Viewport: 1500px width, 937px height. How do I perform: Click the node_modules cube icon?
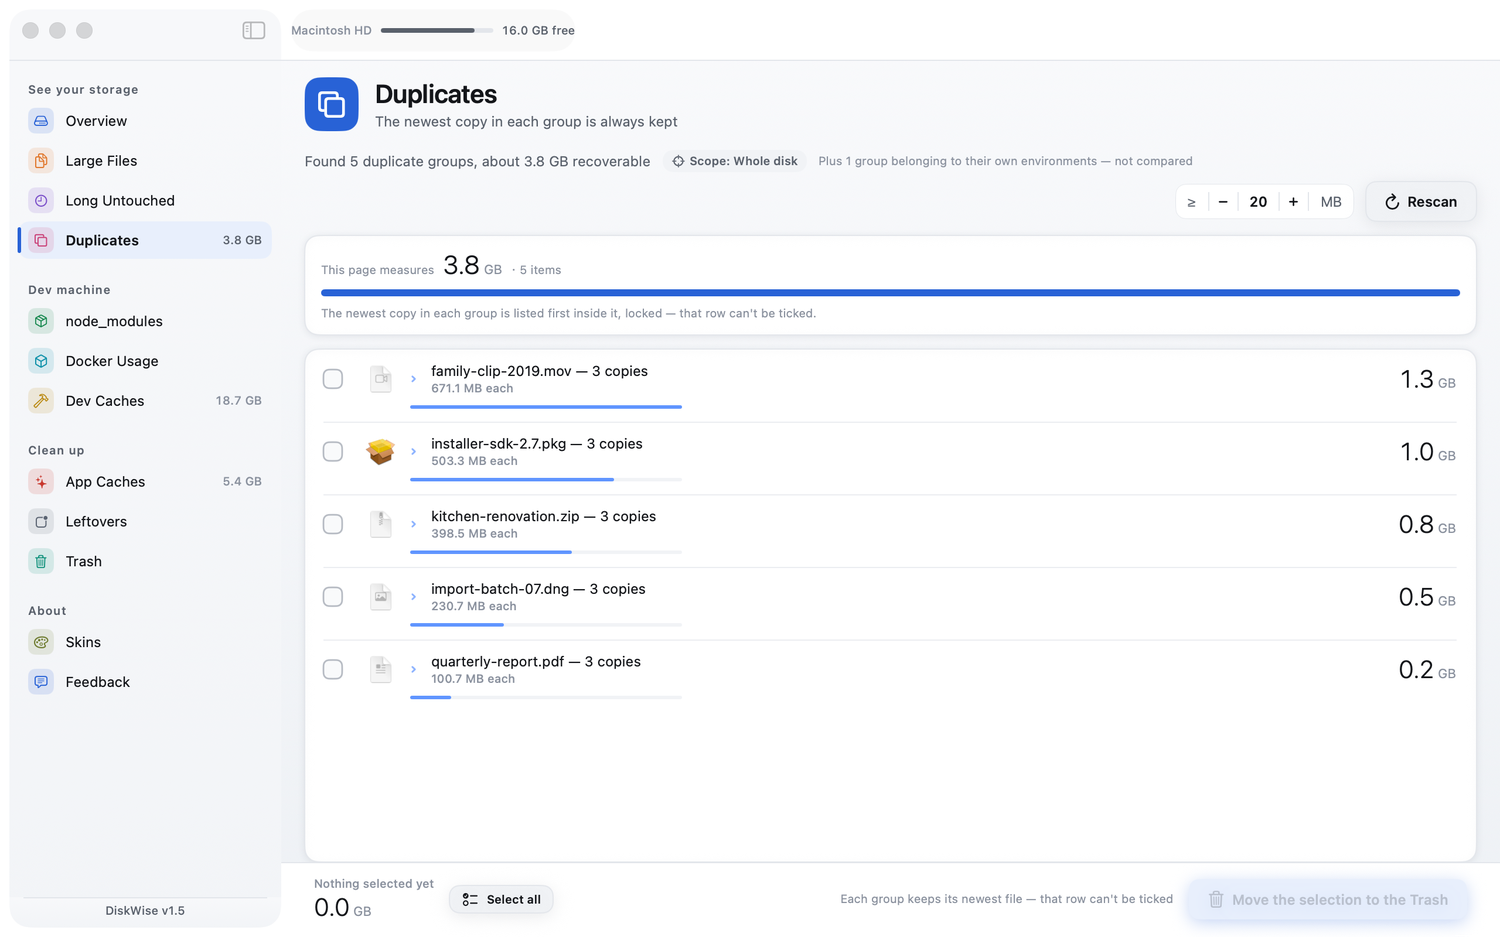pos(41,321)
